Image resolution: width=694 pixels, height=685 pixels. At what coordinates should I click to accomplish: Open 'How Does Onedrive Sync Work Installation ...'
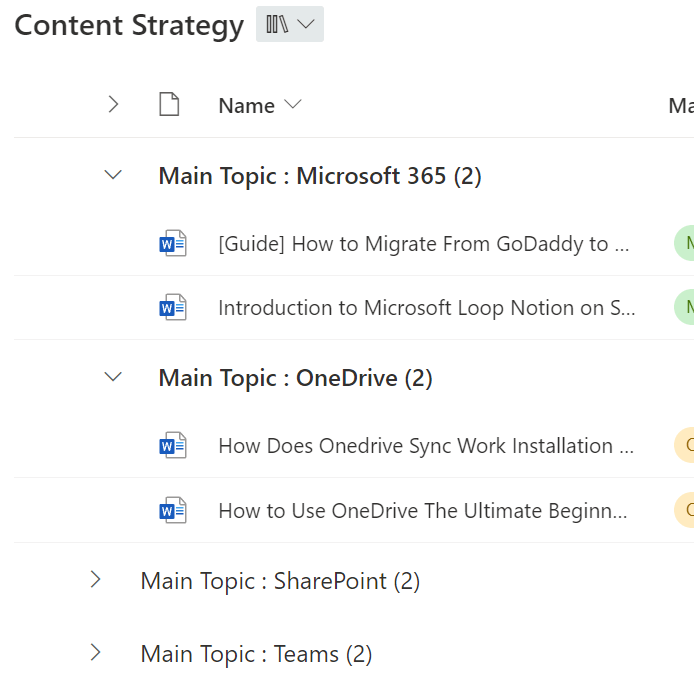[x=426, y=446]
